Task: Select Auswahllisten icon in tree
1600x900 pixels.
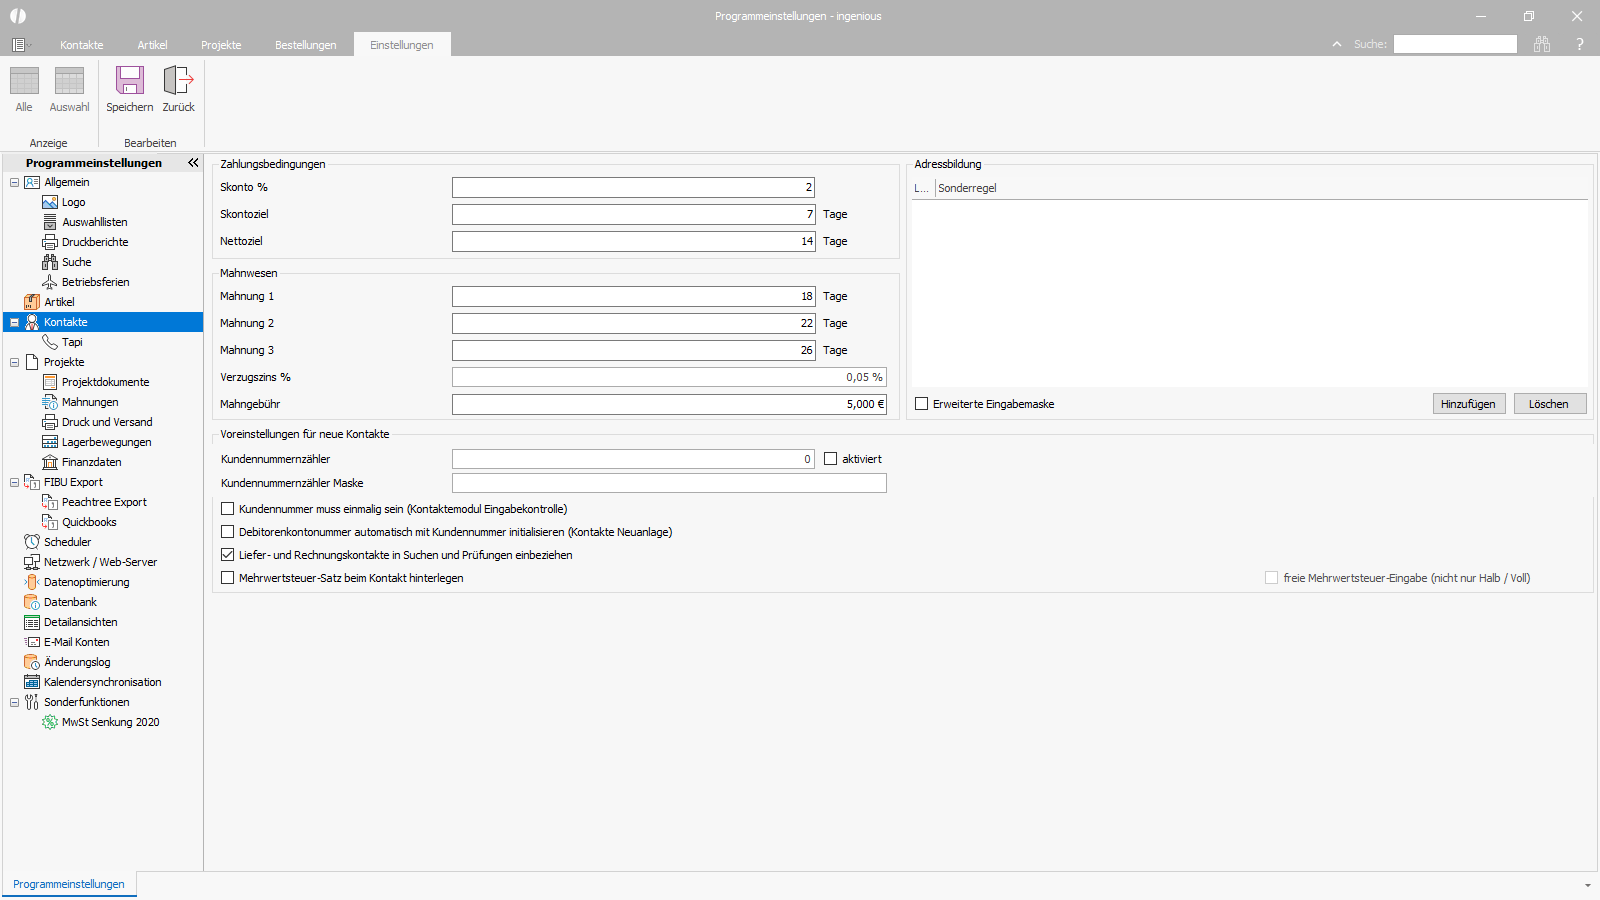Action: [x=50, y=222]
